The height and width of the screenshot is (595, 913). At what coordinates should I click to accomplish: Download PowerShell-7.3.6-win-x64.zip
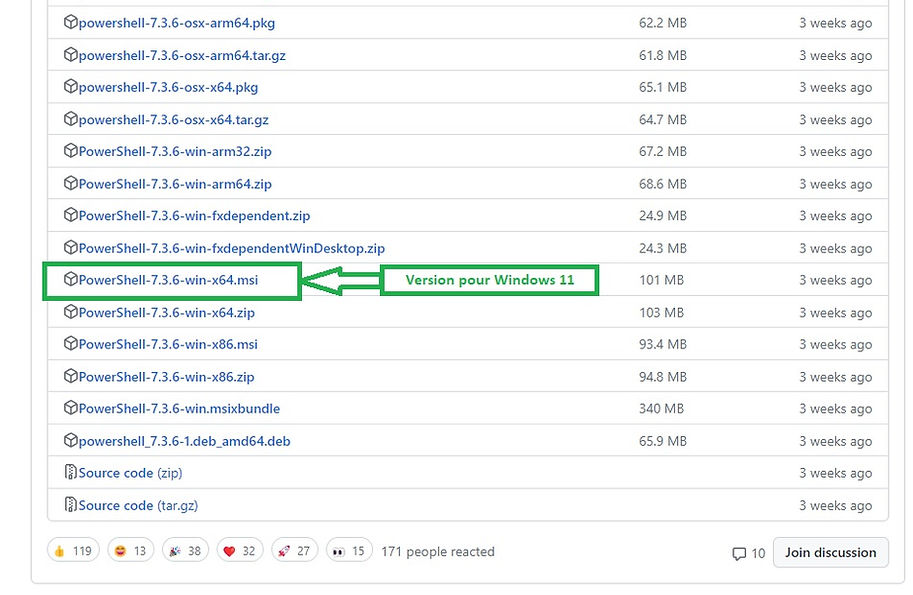(167, 313)
